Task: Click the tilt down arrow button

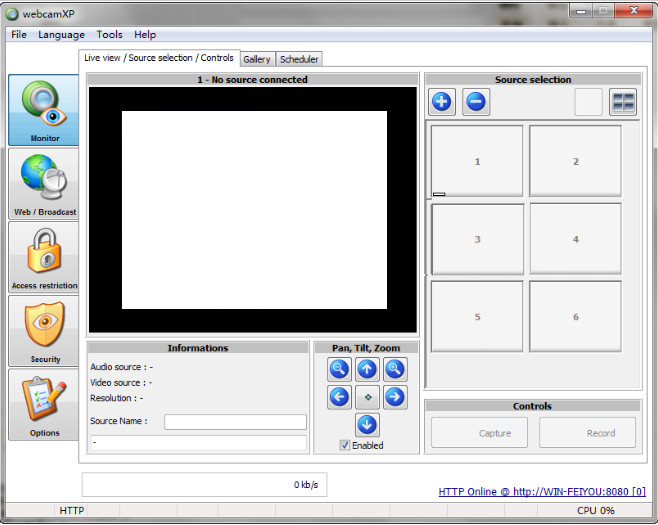Action: [x=367, y=425]
